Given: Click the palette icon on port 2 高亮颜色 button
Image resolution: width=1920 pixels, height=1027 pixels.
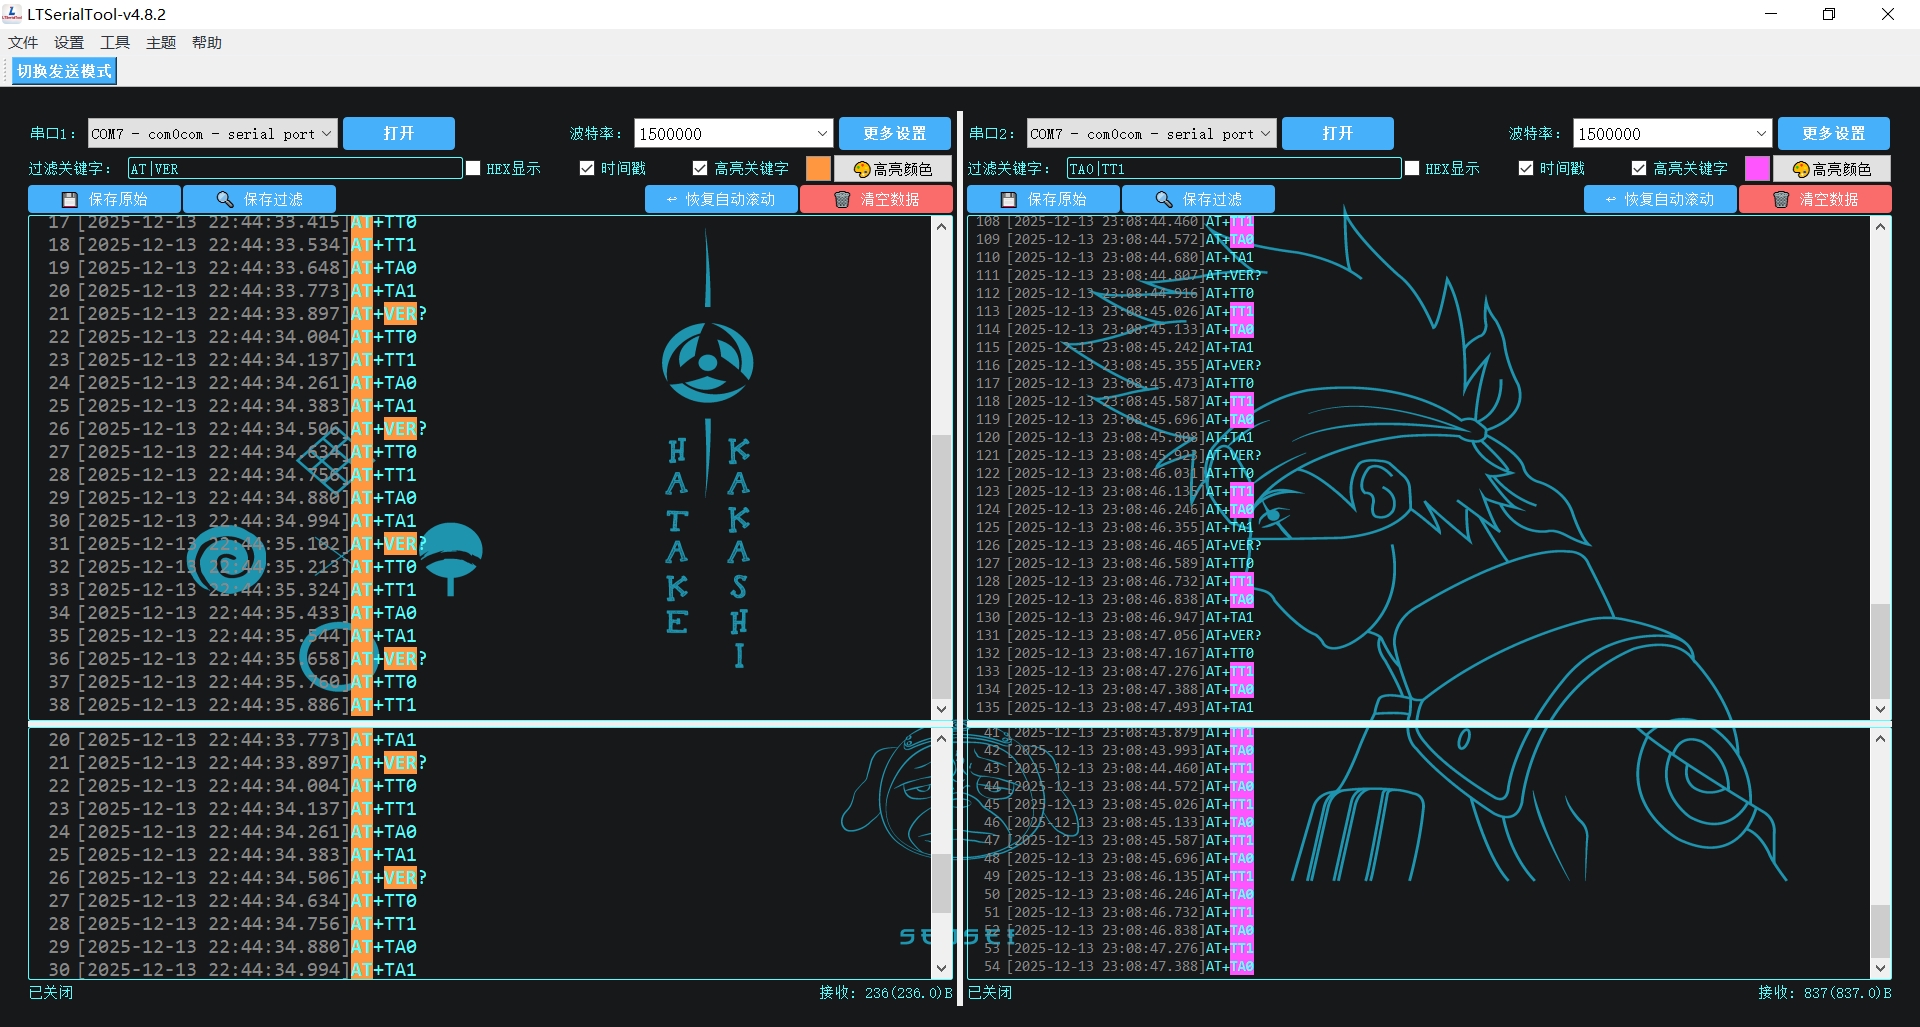Looking at the screenshot, I should (1801, 170).
